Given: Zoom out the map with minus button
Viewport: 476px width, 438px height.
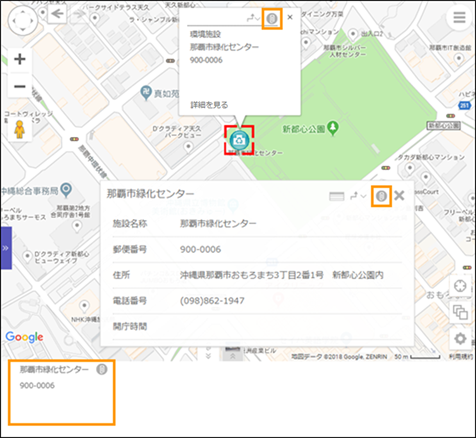Looking at the screenshot, I should [20, 87].
